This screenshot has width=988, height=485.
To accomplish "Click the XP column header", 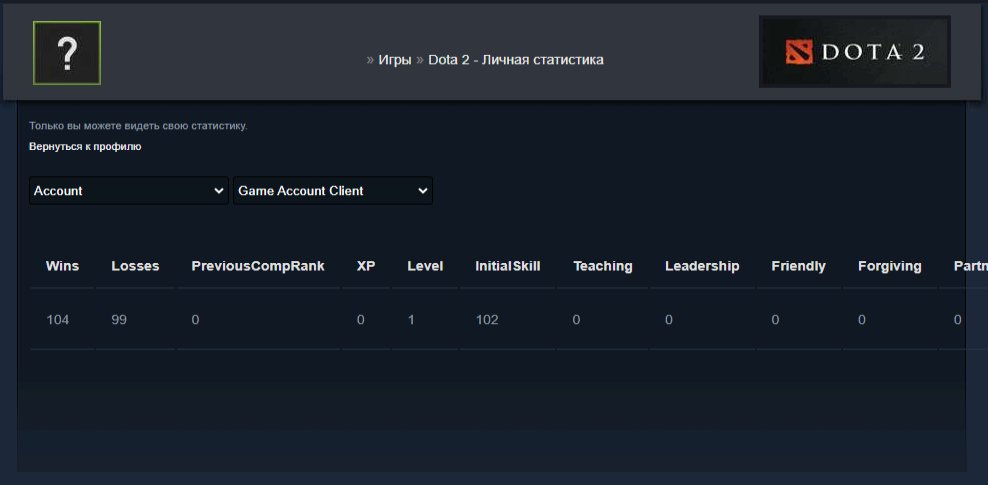I will point(366,266).
